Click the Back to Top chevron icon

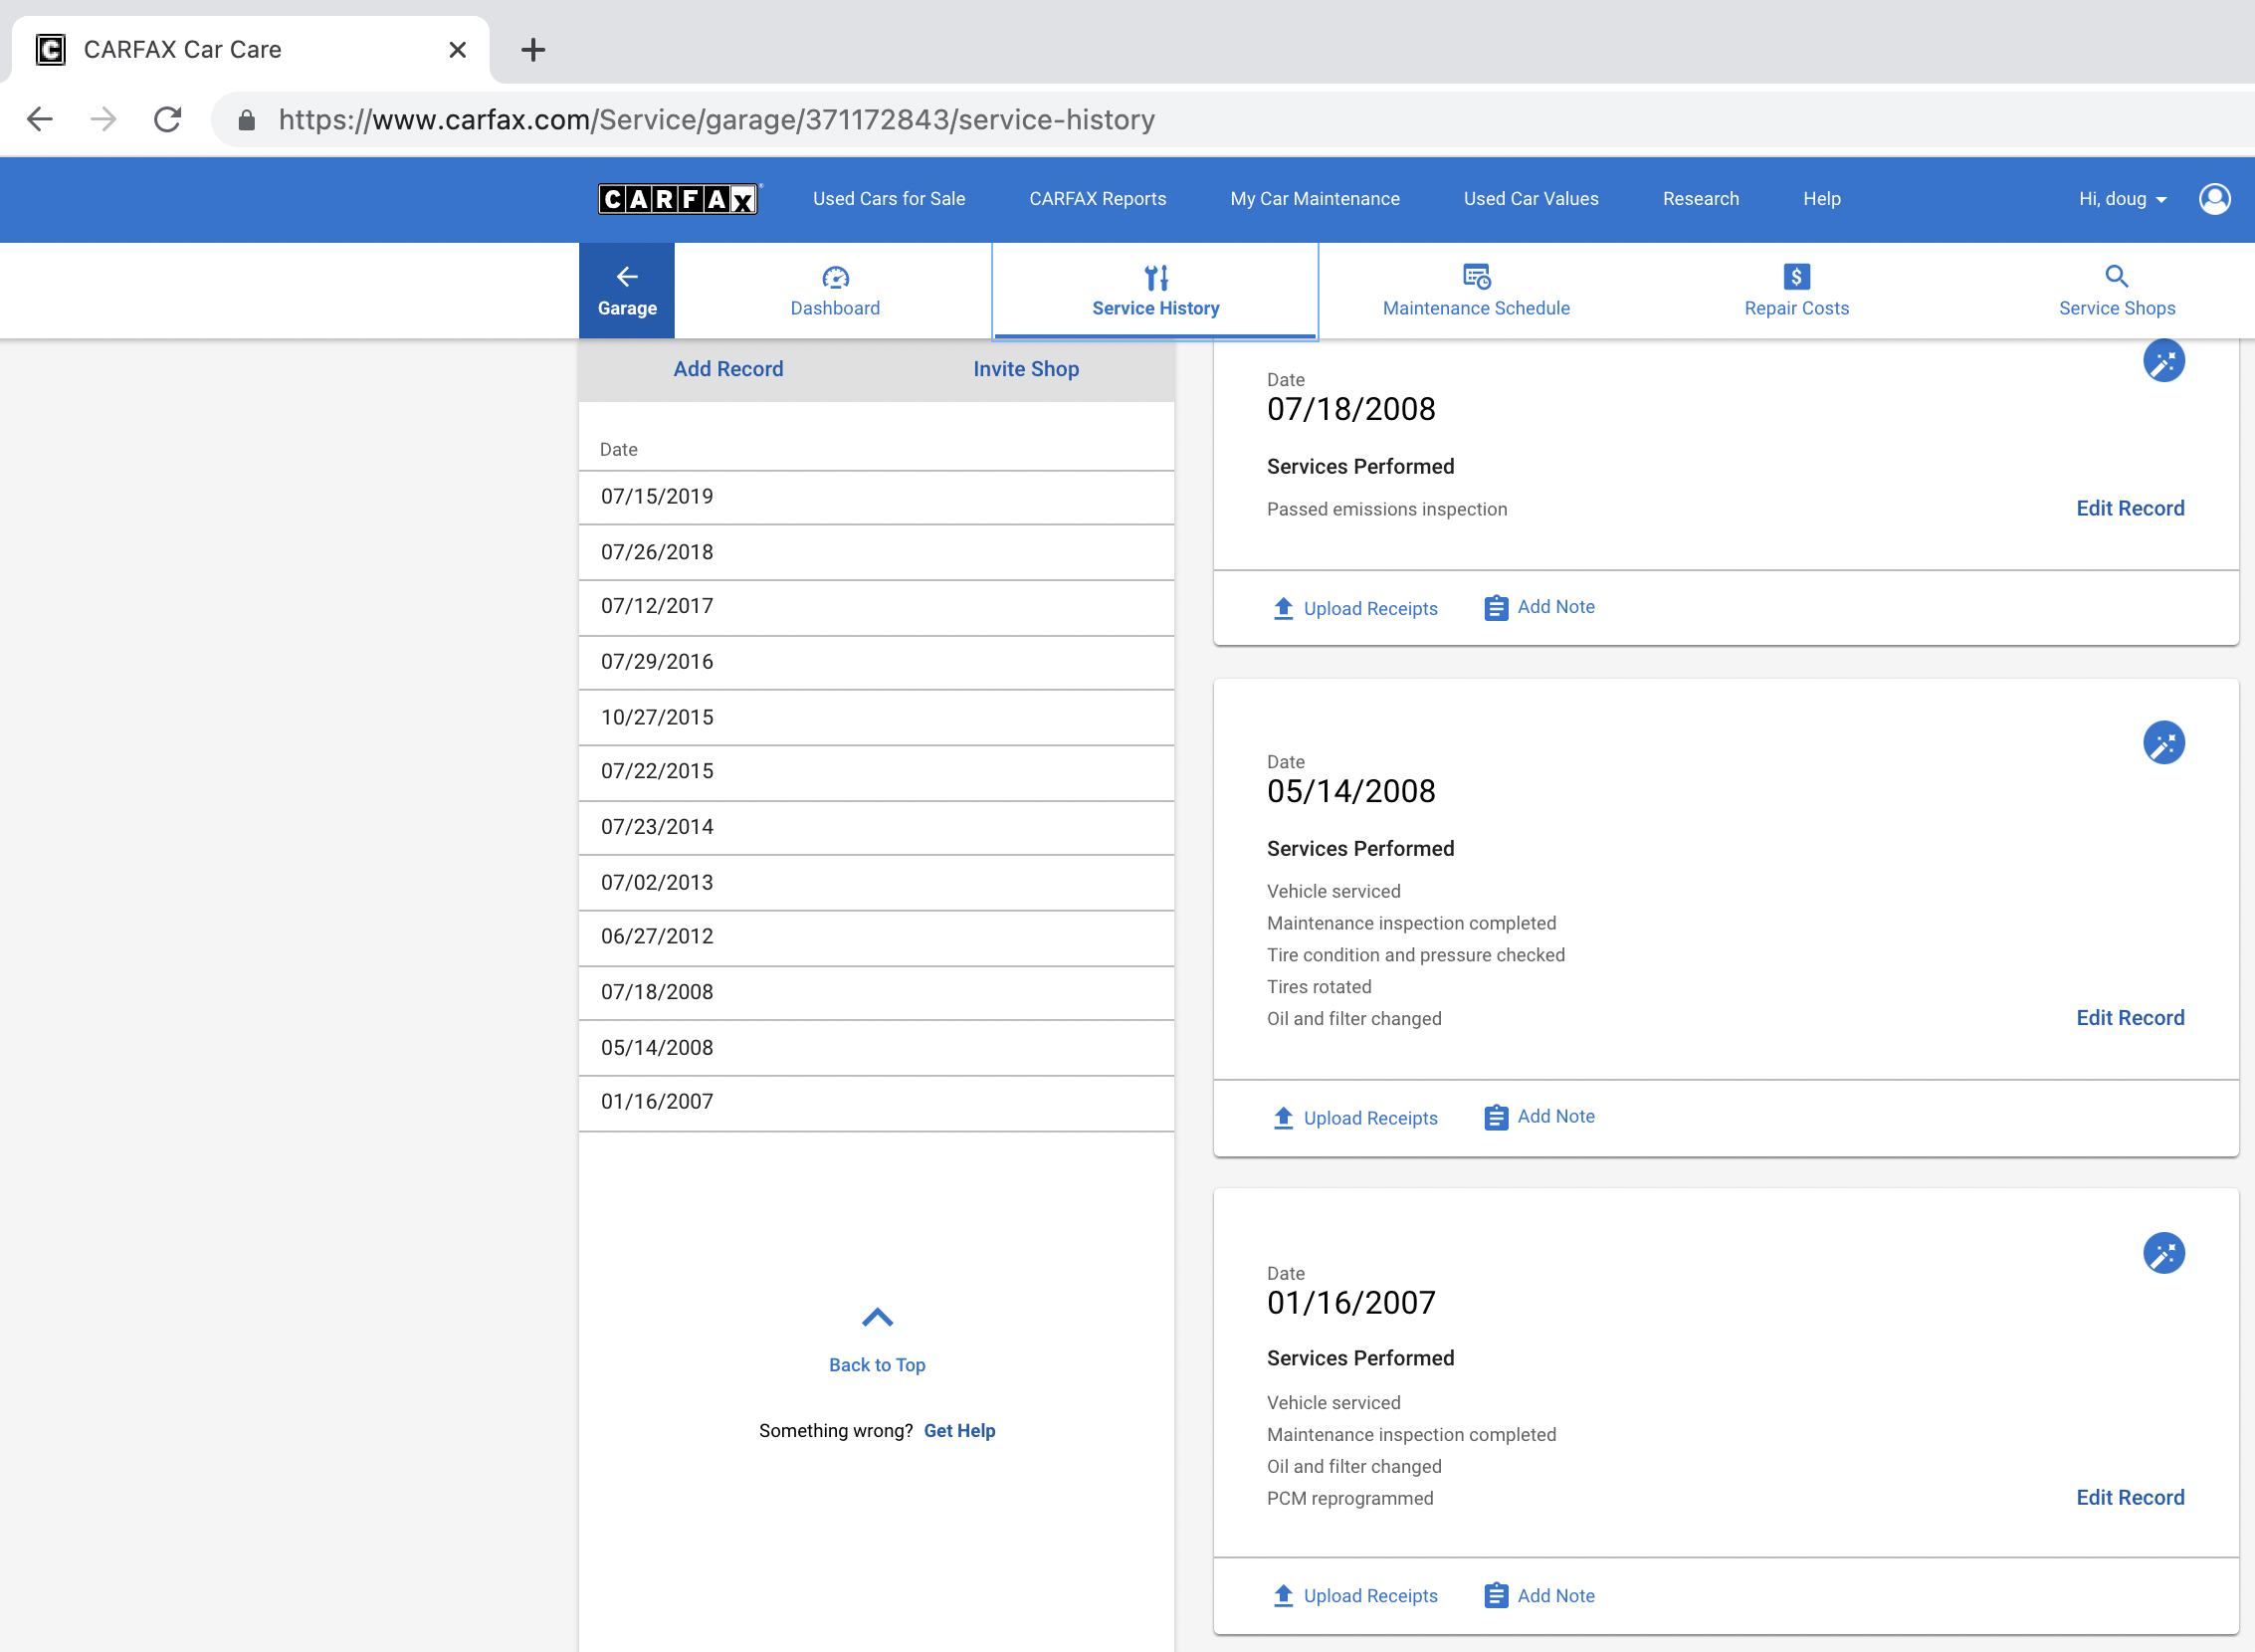click(x=877, y=1317)
